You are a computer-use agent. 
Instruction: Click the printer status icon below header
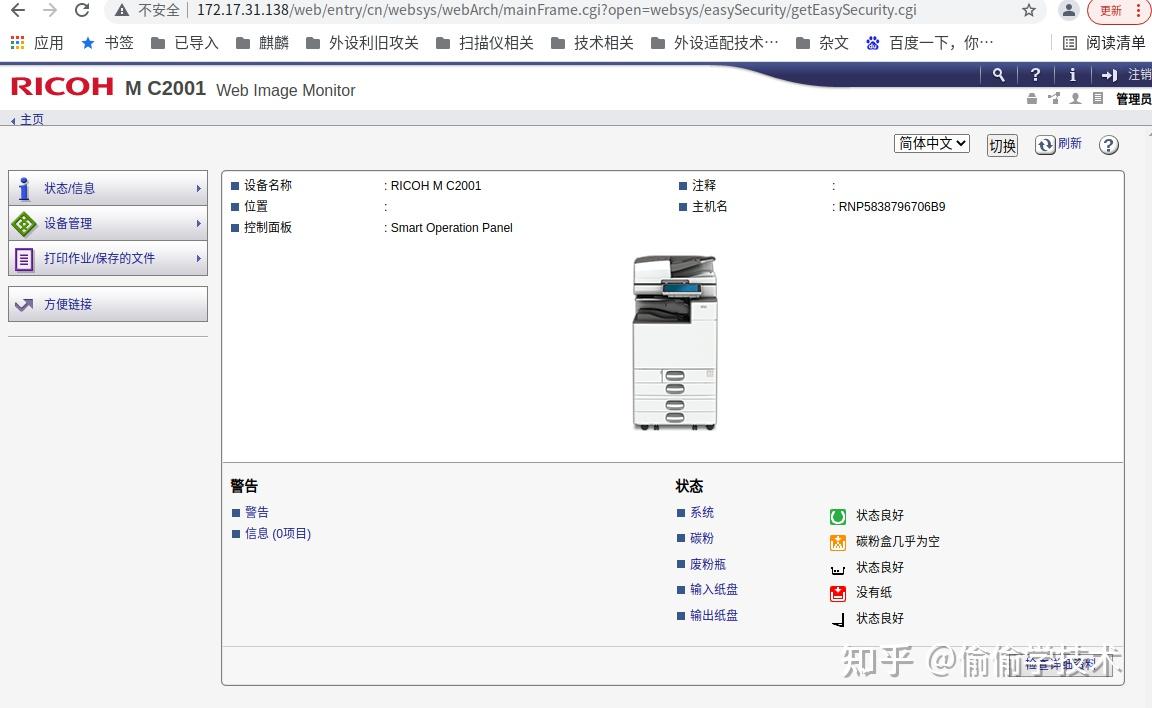1032,98
